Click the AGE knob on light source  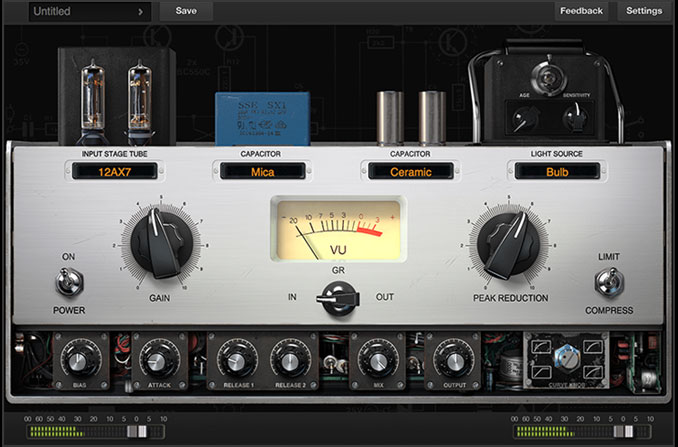[x=524, y=118]
